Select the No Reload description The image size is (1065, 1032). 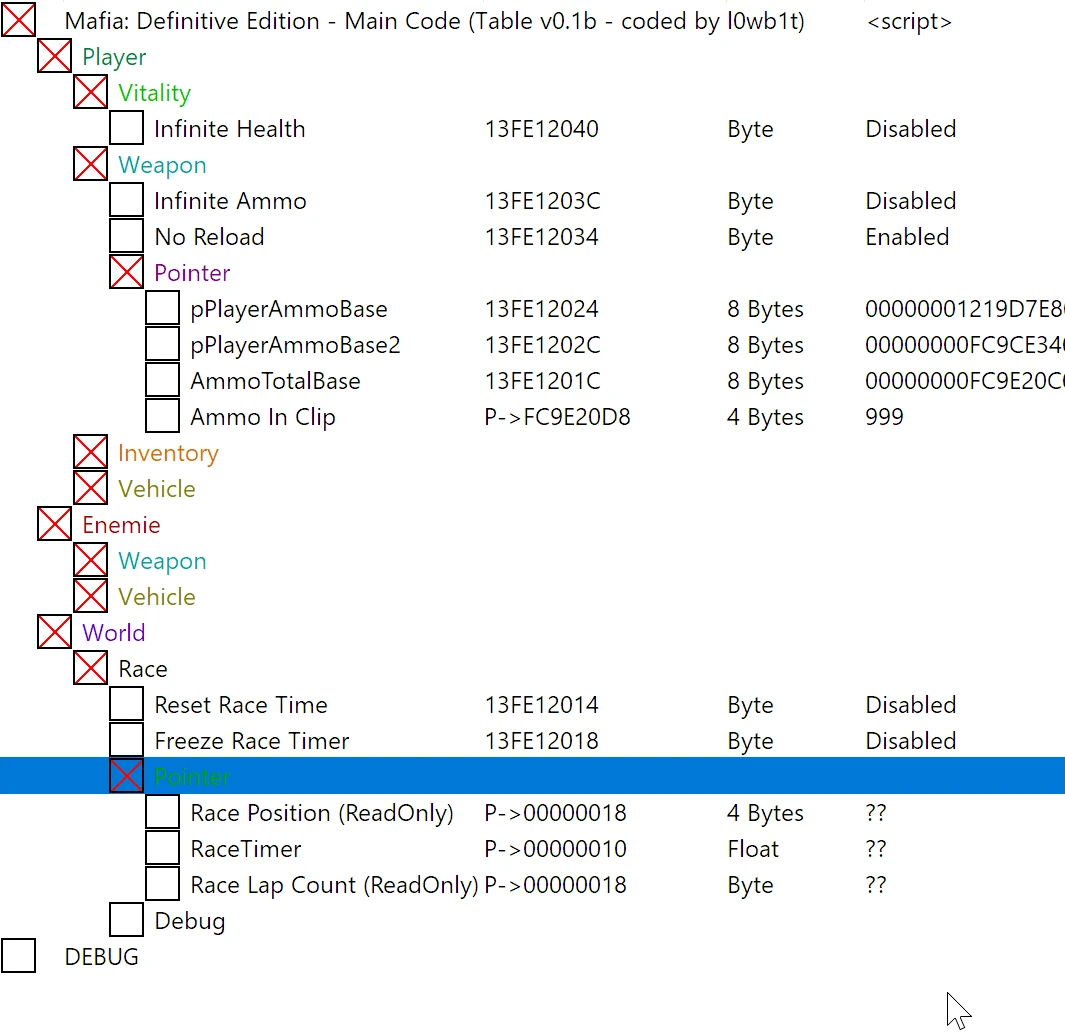[209, 237]
